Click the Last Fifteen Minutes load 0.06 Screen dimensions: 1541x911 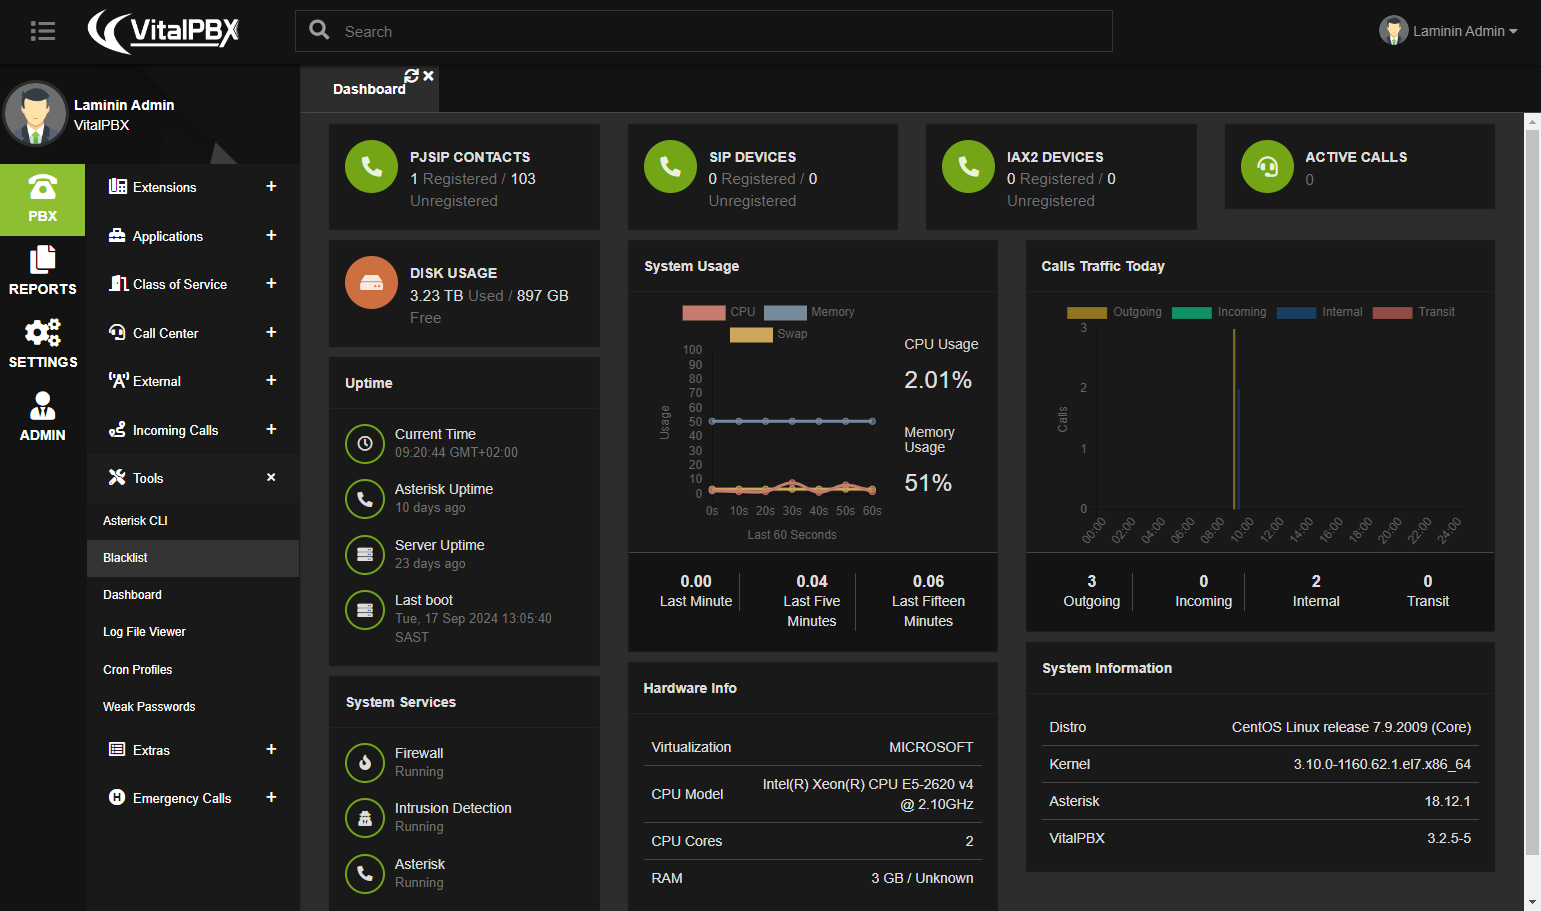928,581
